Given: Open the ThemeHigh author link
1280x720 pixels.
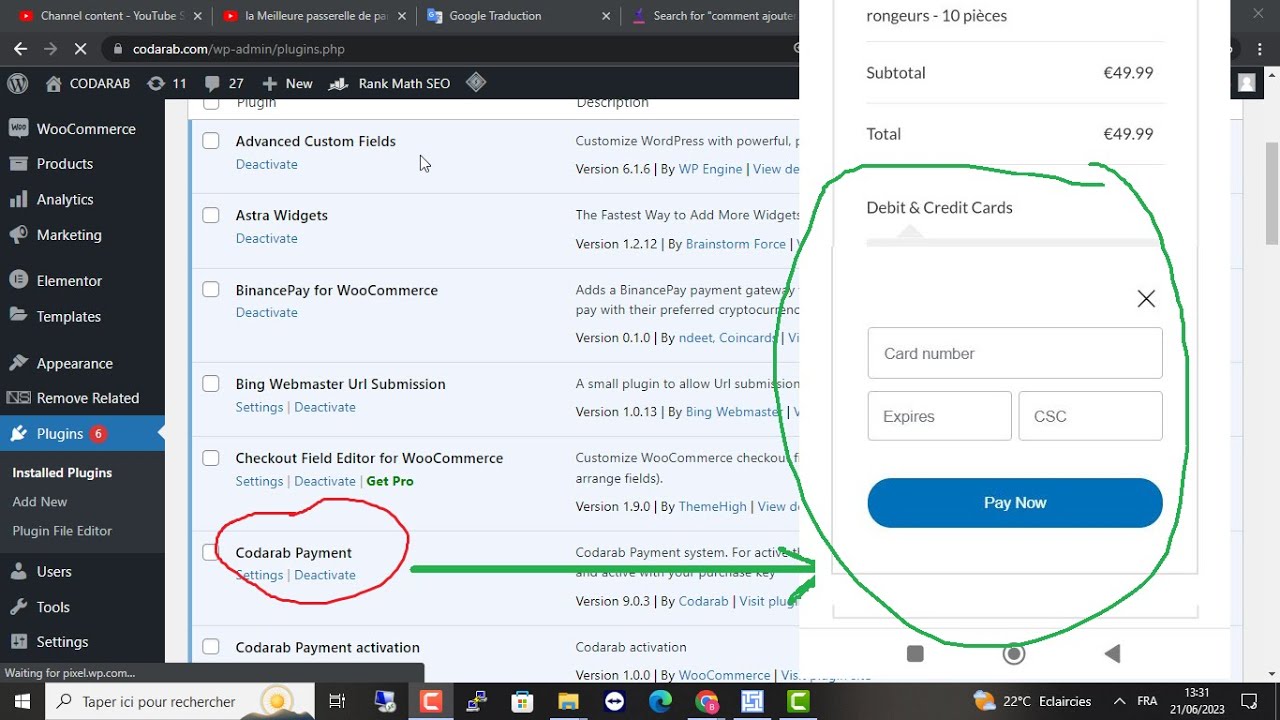Looking at the screenshot, I should pos(713,506).
